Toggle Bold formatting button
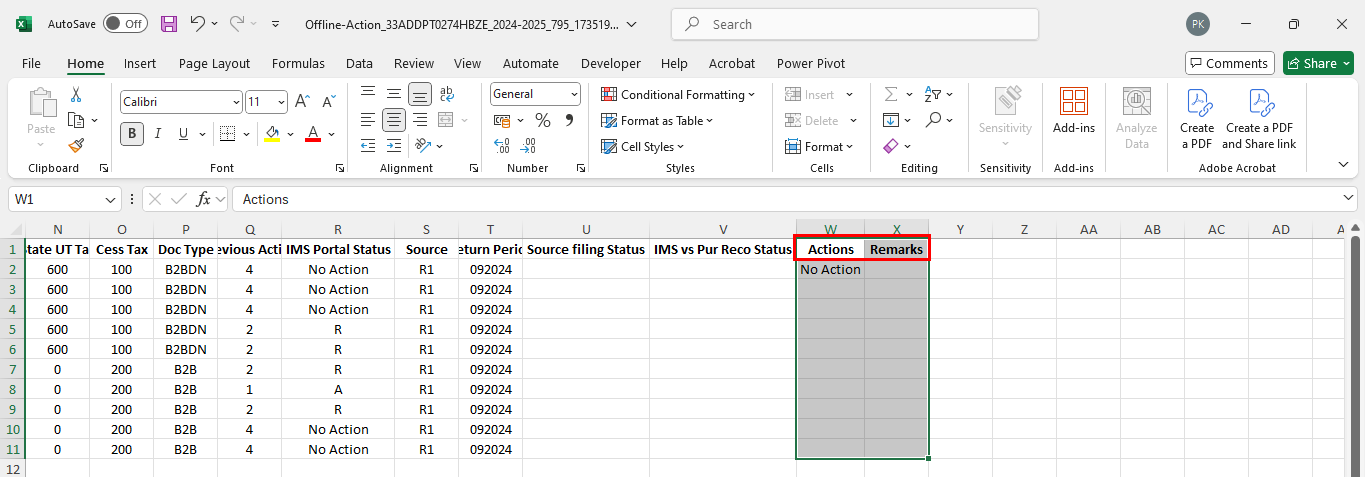Viewport: 1365px width, 477px height. pyautogui.click(x=132, y=134)
